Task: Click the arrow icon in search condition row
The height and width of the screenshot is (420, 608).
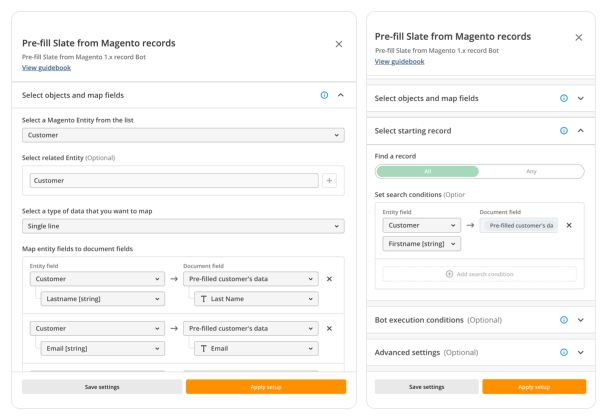Action: click(470, 225)
